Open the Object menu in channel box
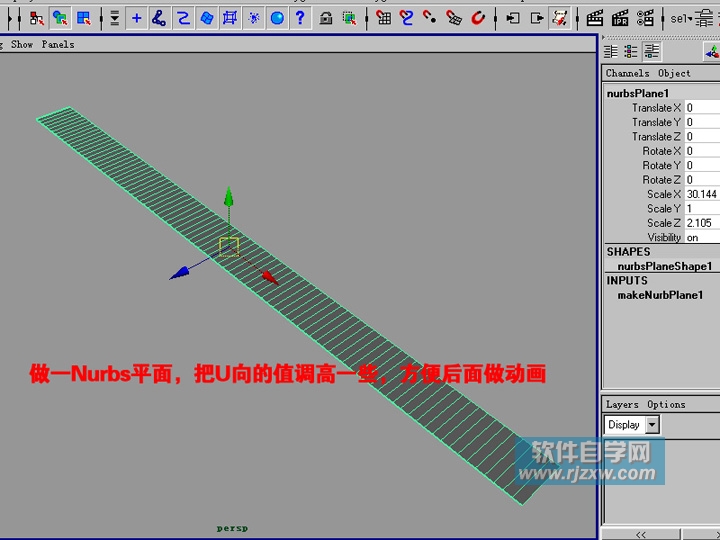This screenshot has height=540, width=720. 674,73
